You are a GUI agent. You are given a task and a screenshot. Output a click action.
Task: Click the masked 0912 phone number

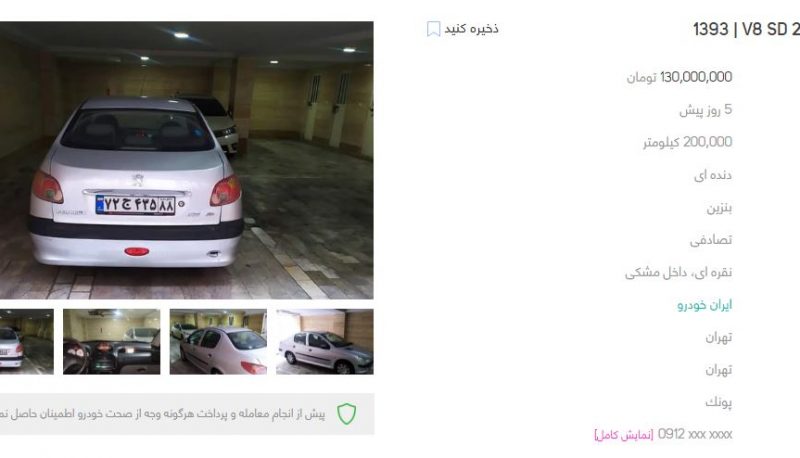click(695, 435)
